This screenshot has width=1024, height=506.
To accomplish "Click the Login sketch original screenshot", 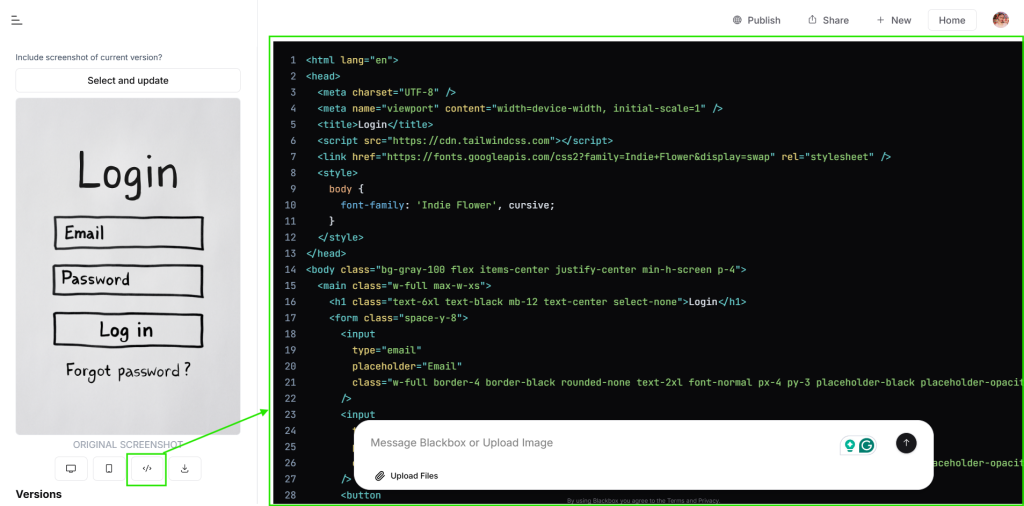I will (128, 266).
